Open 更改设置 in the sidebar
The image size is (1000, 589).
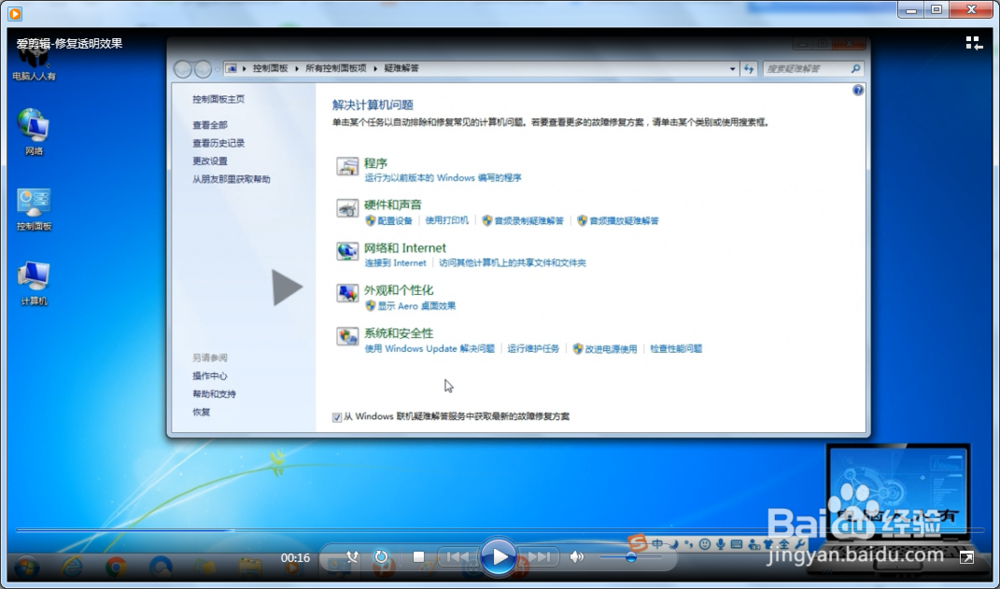[210, 161]
